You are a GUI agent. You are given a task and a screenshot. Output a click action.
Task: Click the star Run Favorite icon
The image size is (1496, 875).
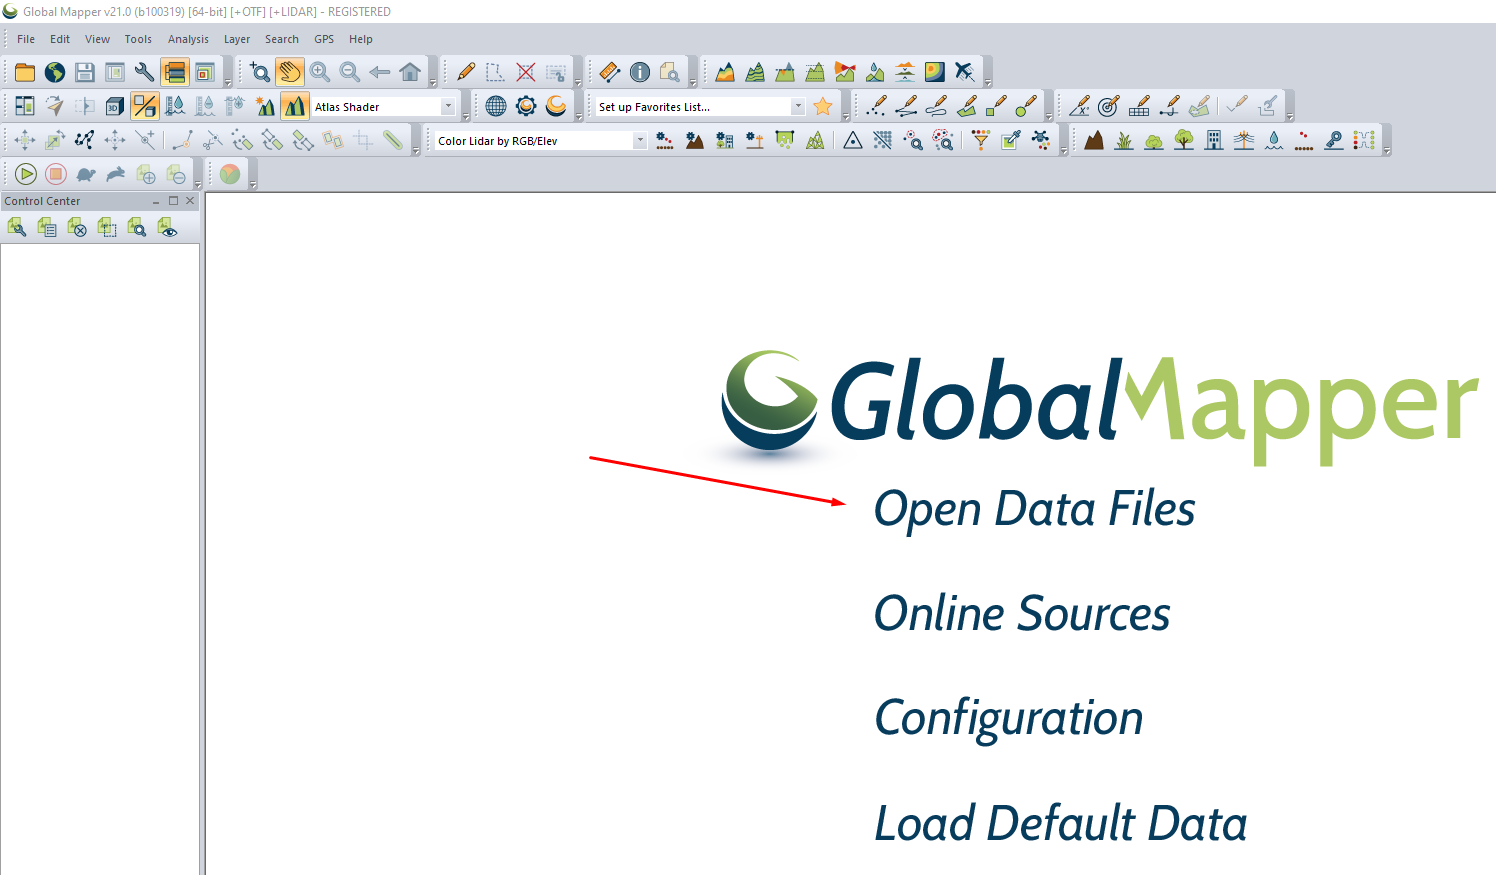pyautogui.click(x=823, y=106)
